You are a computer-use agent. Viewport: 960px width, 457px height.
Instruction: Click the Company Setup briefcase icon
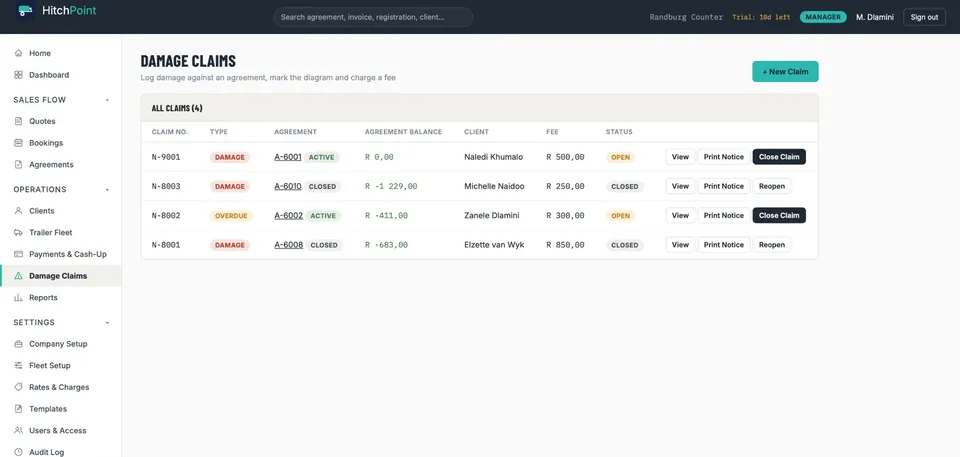pos(18,344)
